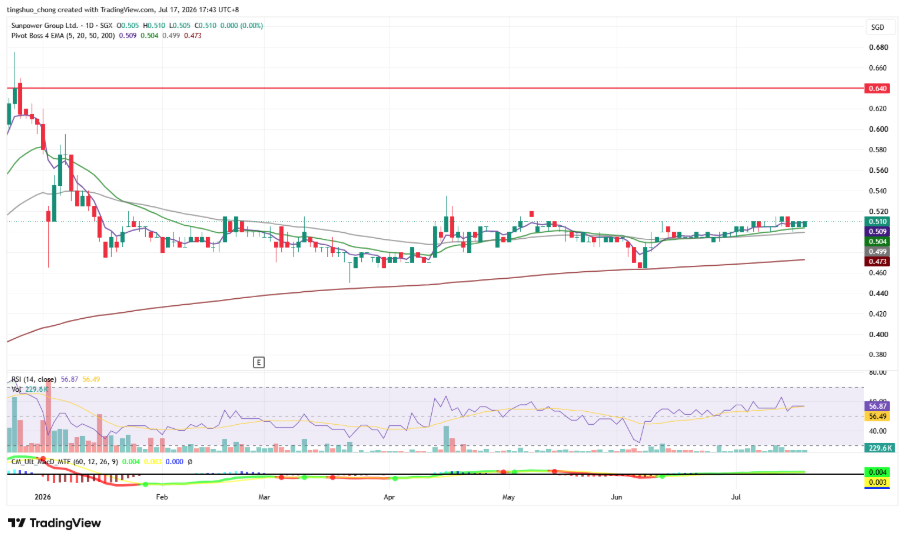The image size is (907, 541).
Task: Click the 0.380 price axis value
Action: pos(878,355)
